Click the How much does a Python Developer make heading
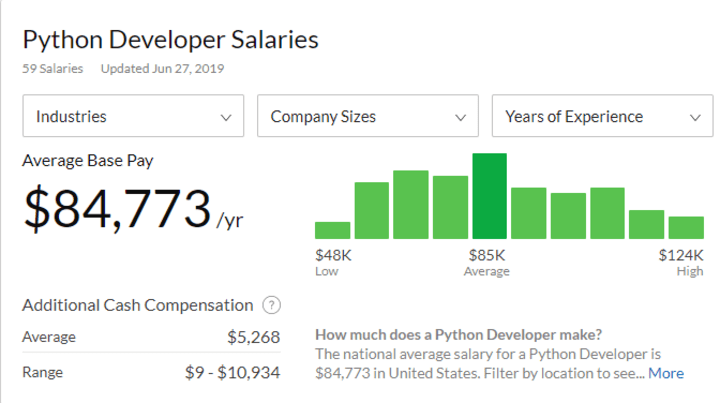This screenshot has height=403, width=720. (458, 335)
